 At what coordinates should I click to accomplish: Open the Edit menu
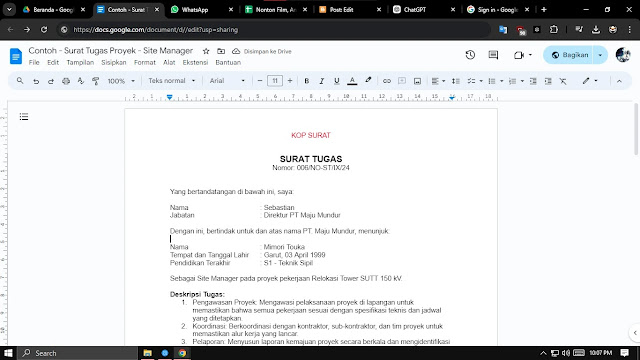click(53, 62)
